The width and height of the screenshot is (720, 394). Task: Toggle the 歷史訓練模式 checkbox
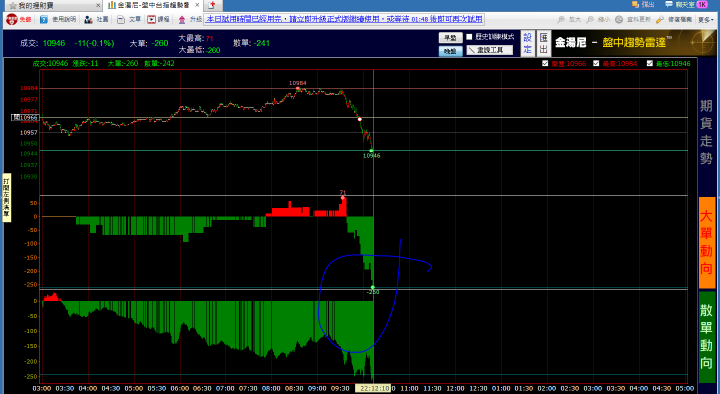[469, 37]
